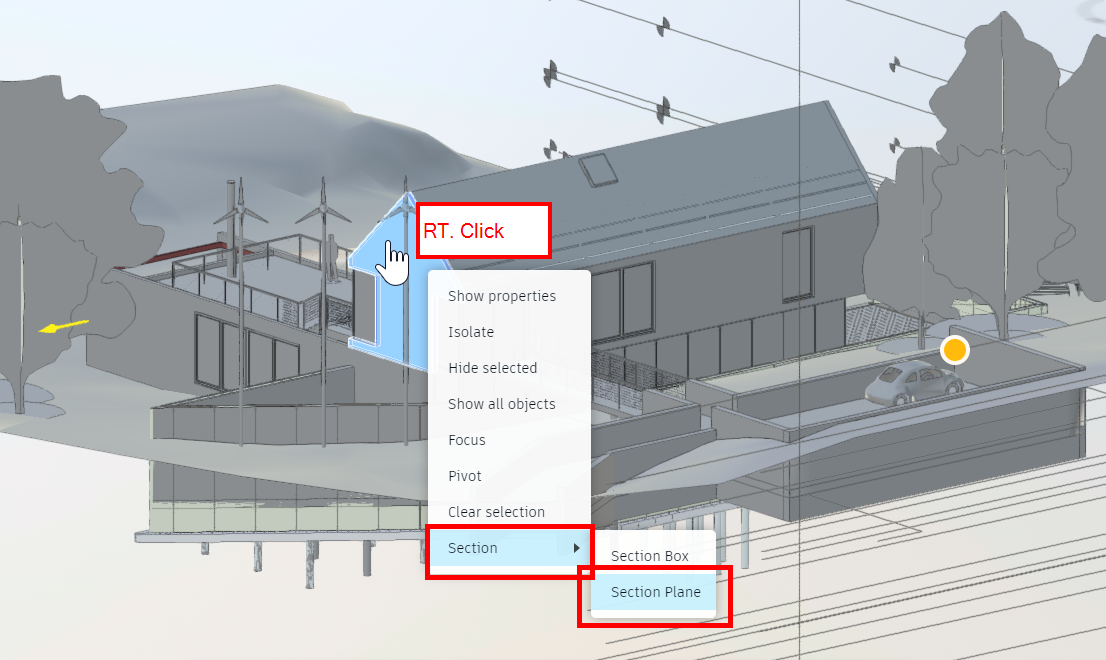Select Show properties in context menu
This screenshot has height=660, width=1106.
pyautogui.click(x=509, y=296)
